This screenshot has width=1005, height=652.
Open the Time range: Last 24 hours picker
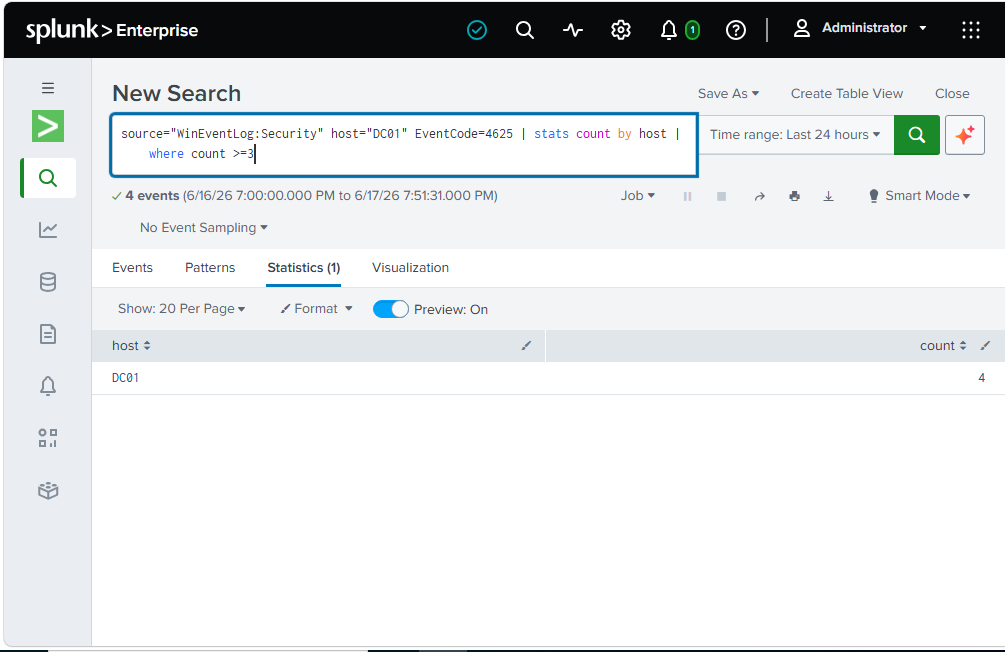point(795,135)
